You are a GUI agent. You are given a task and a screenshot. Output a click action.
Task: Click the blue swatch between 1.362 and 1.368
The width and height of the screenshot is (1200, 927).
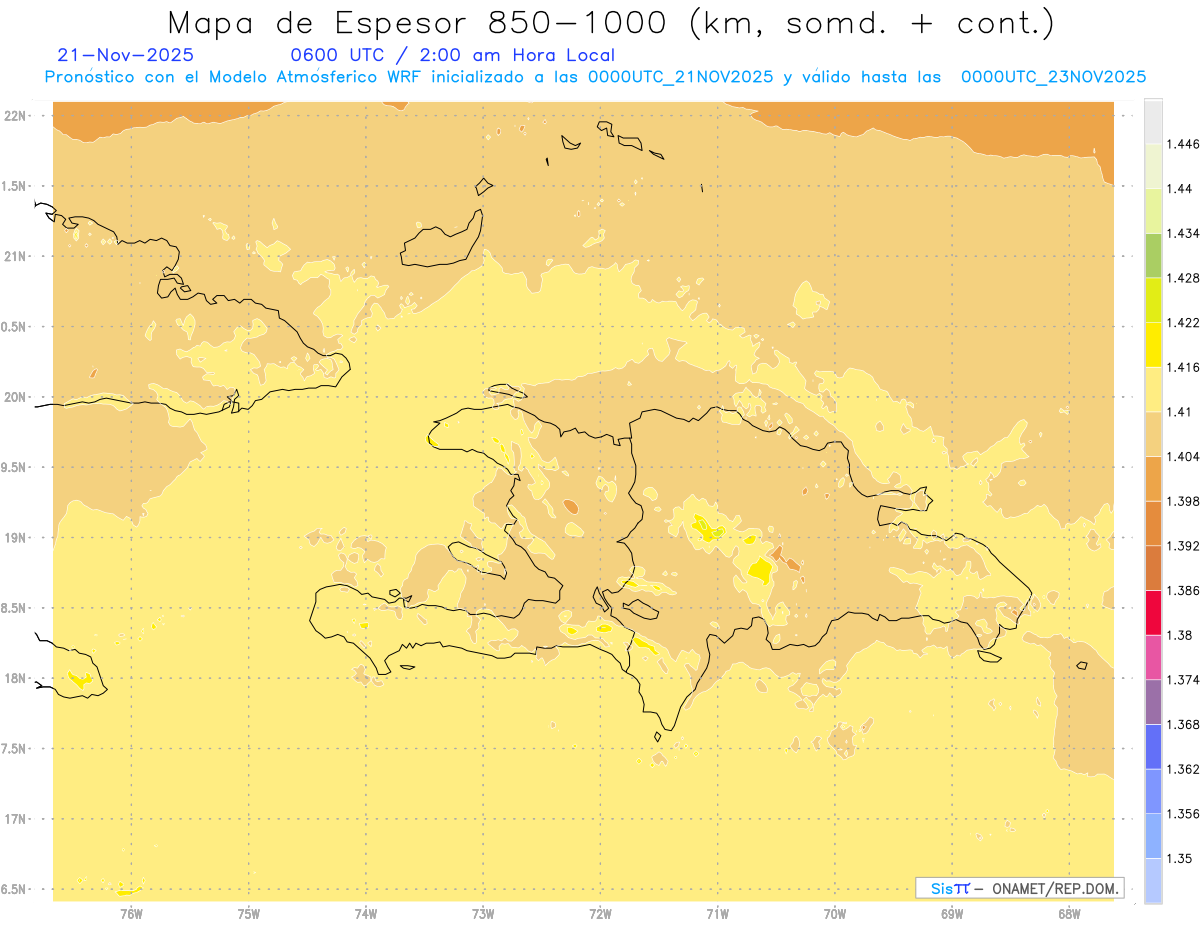coord(1153,747)
